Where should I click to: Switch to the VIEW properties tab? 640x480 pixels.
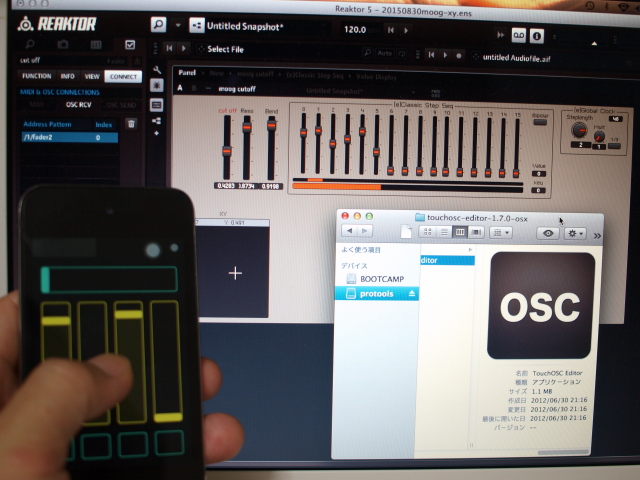pyautogui.click(x=92, y=76)
